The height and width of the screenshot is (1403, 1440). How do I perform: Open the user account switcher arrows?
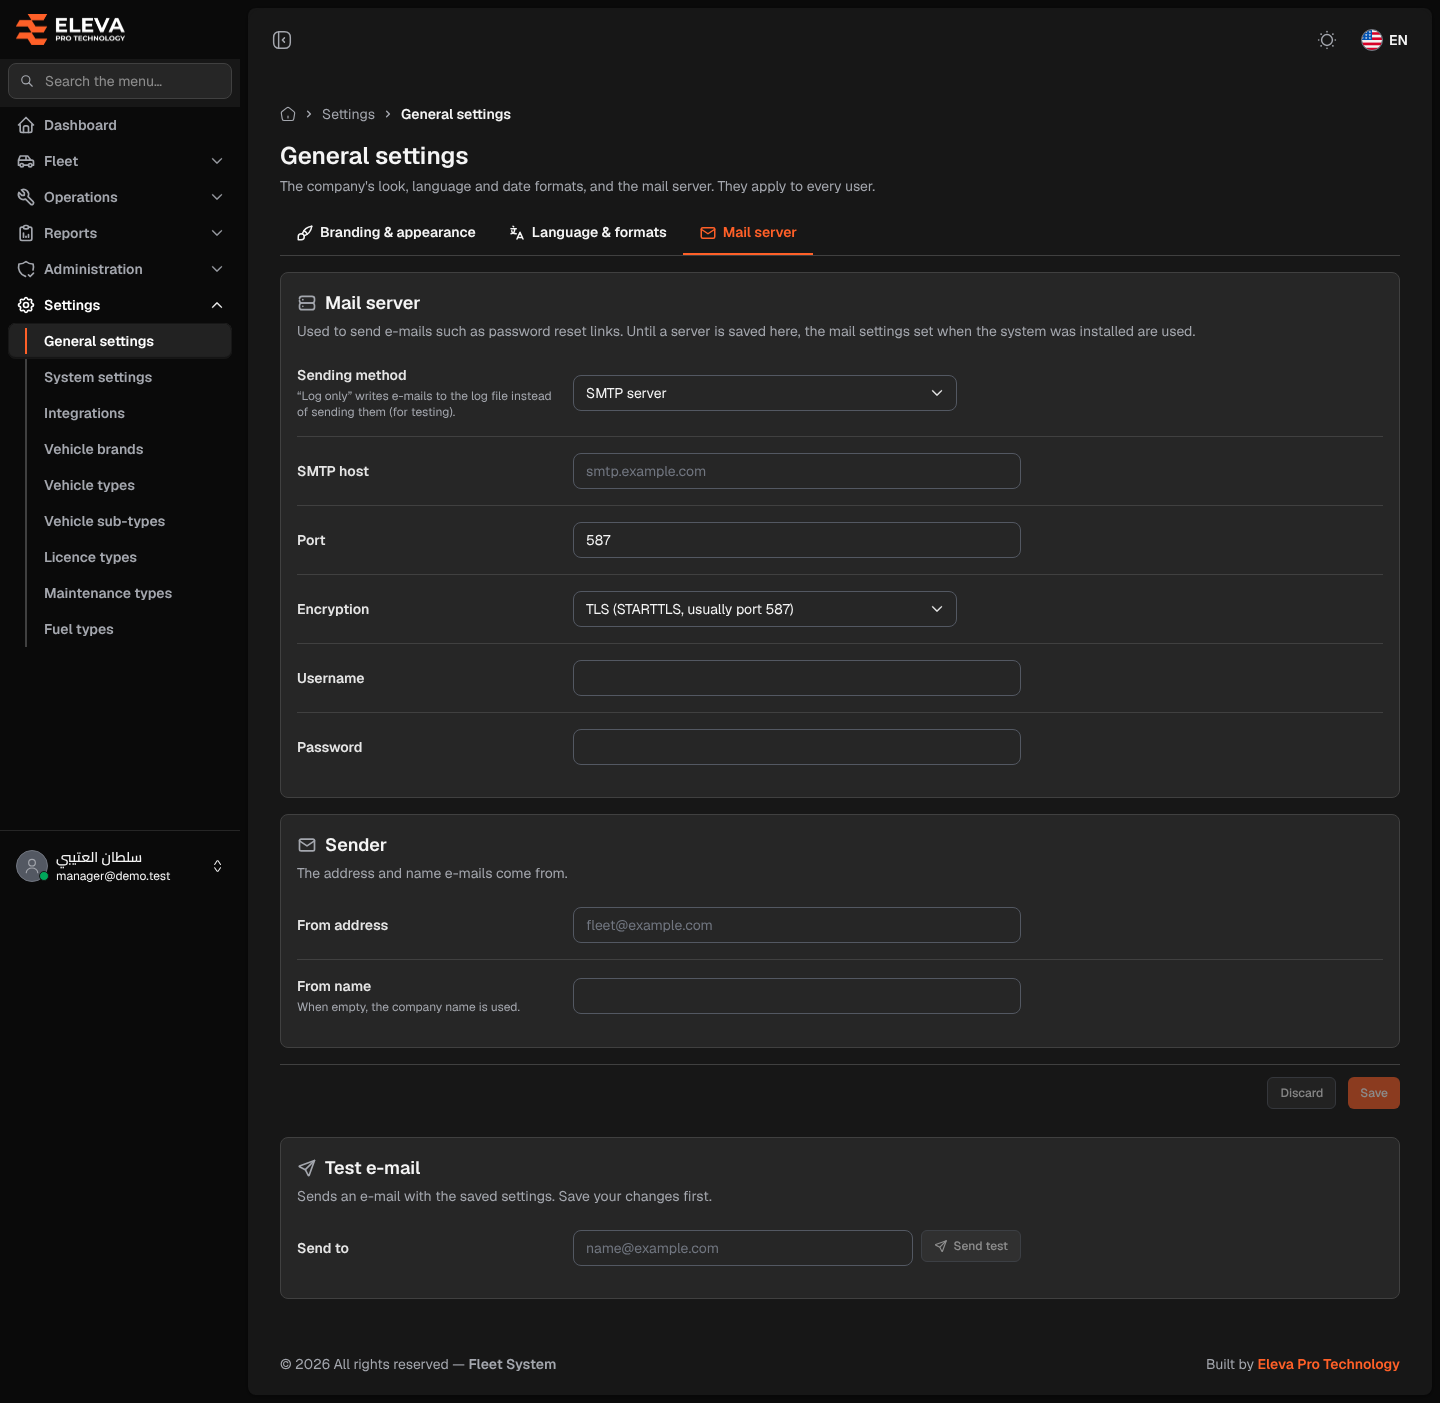(218, 866)
